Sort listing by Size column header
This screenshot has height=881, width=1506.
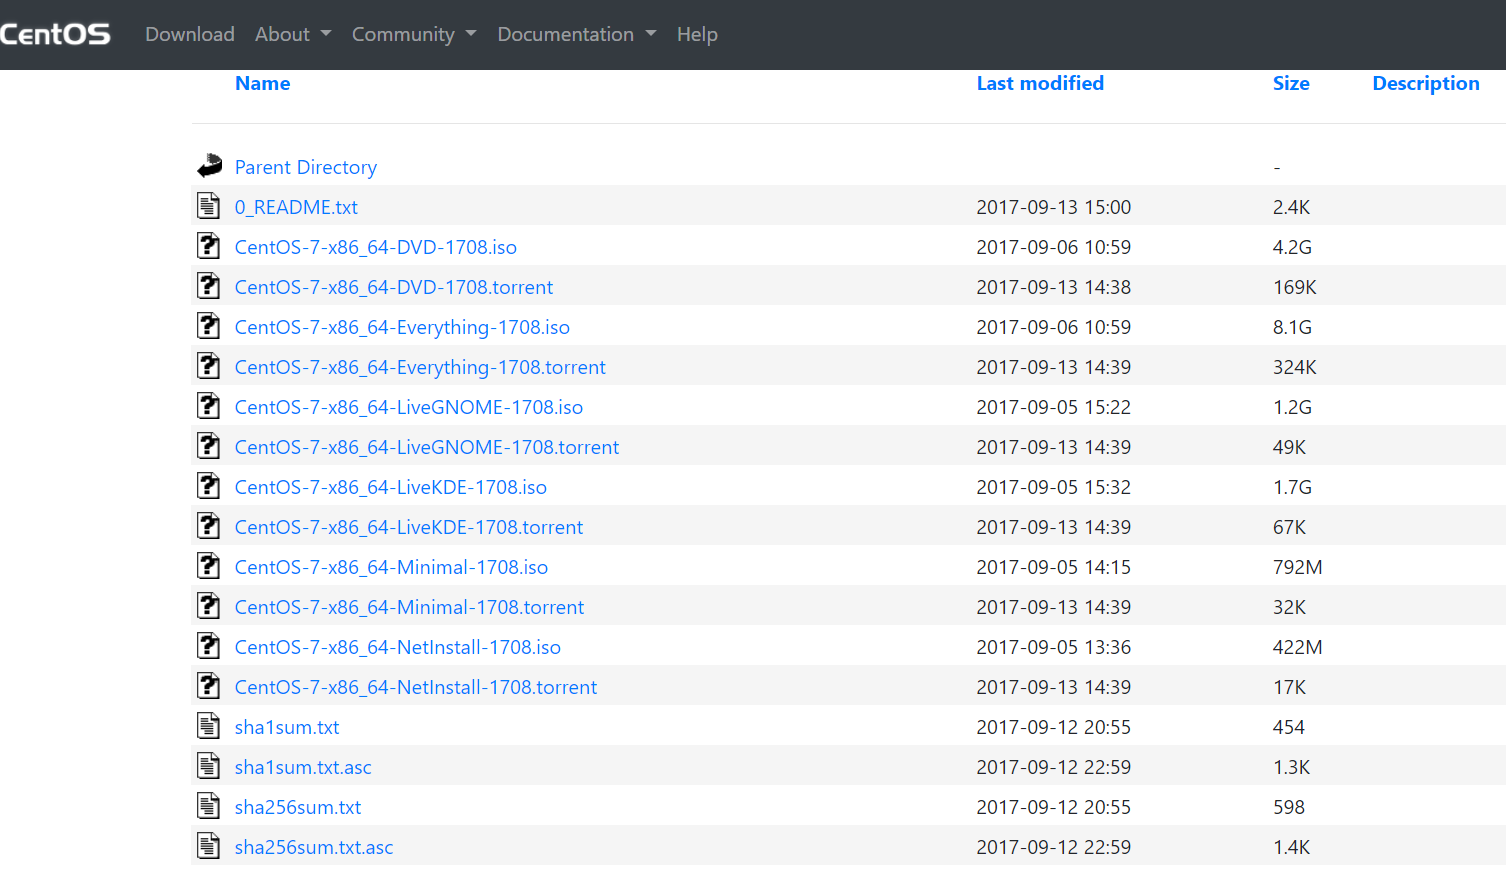click(1291, 83)
